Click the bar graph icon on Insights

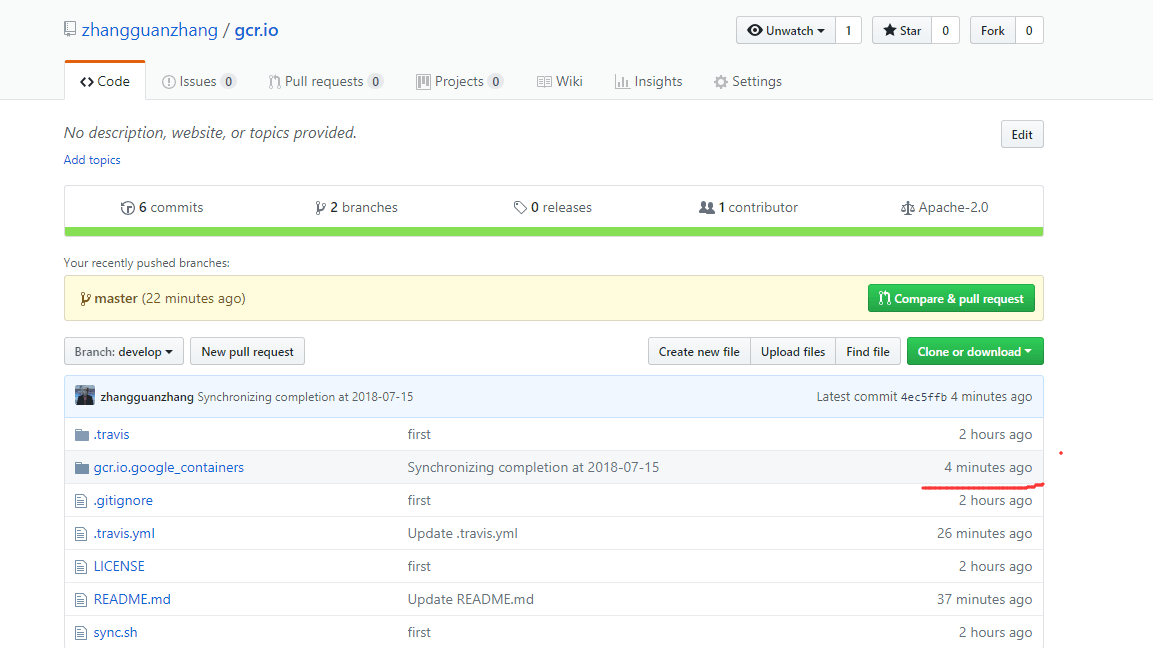tap(622, 82)
